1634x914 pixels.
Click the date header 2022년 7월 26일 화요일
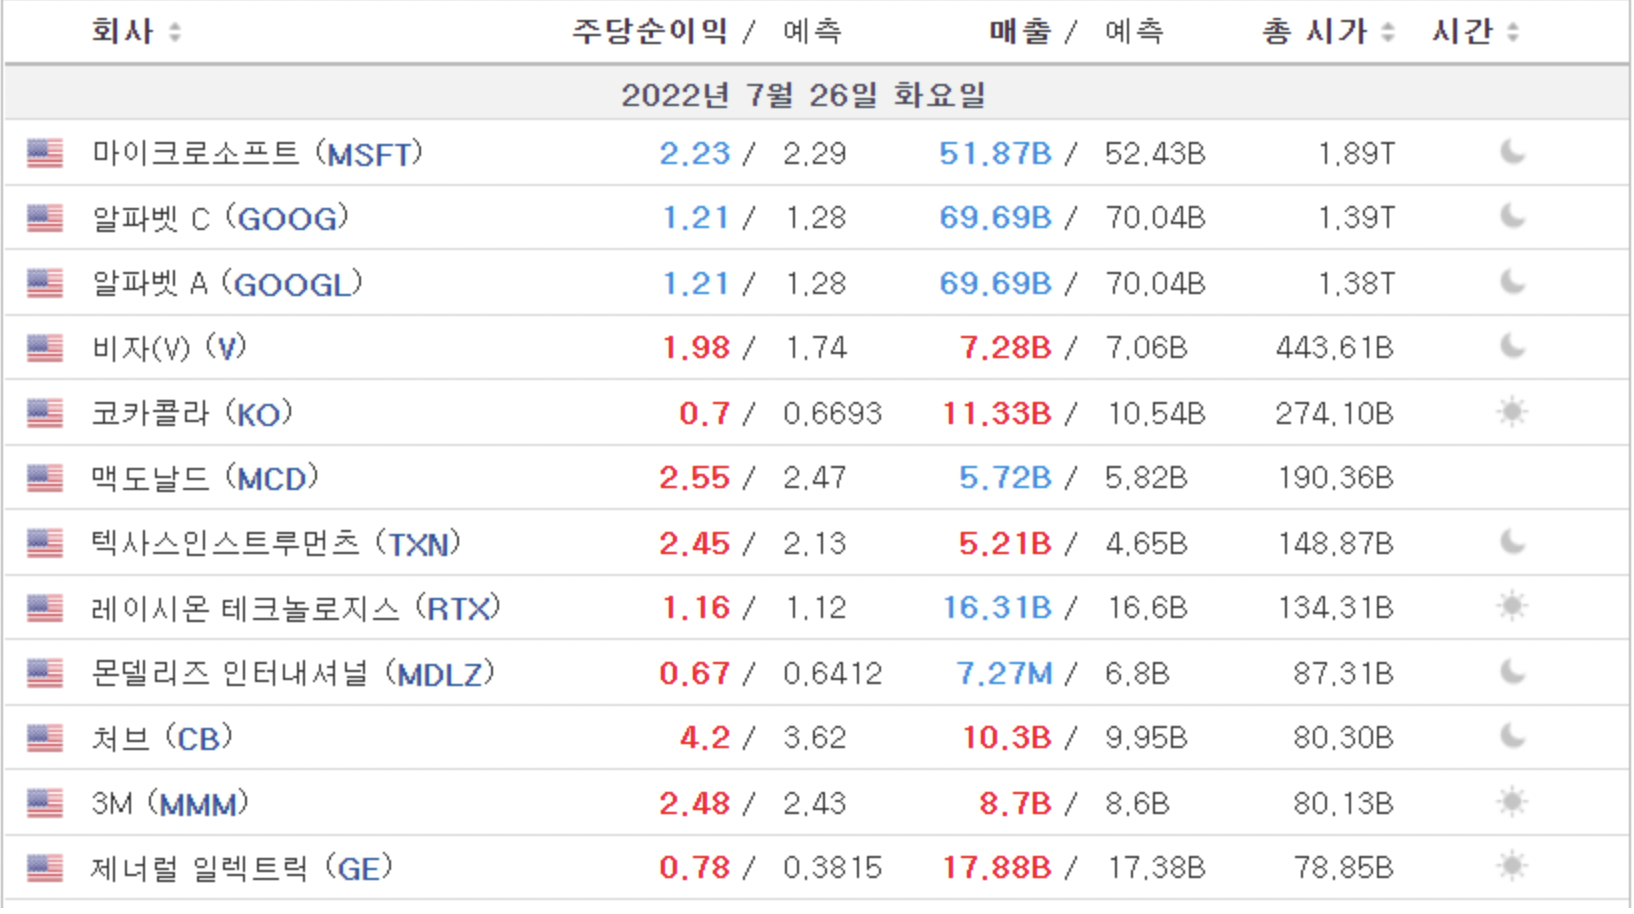coord(803,95)
